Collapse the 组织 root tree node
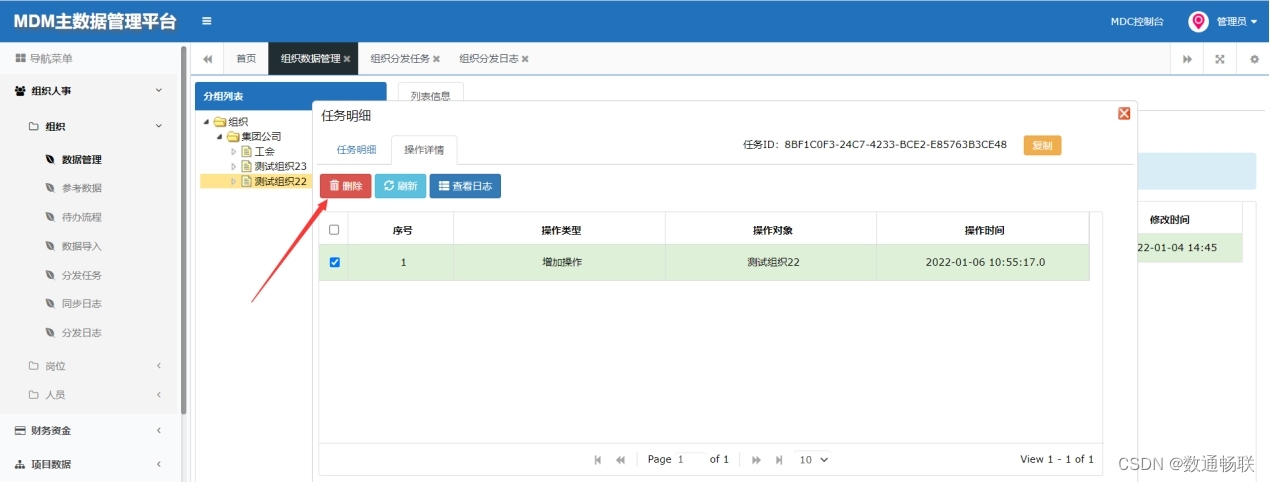 (x=207, y=122)
